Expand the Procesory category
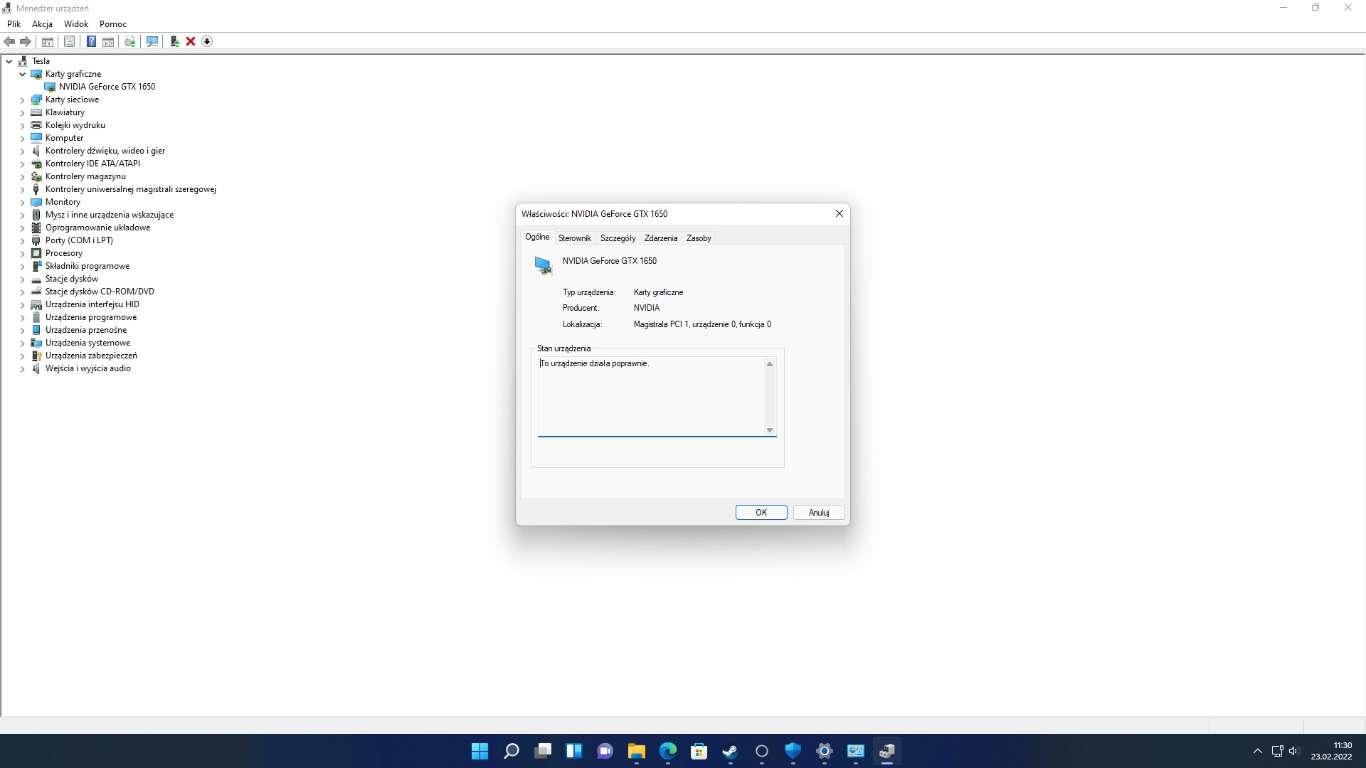The height and width of the screenshot is (768, 1366). point(22,253)
